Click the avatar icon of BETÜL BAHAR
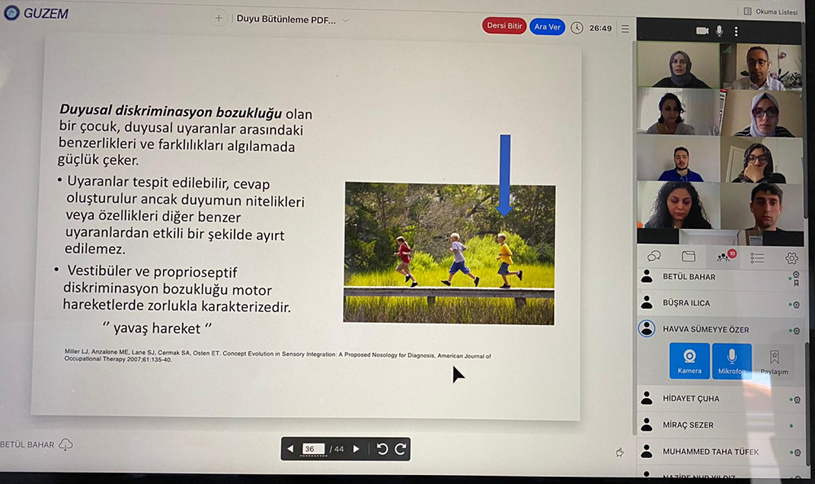This screenshot has height=484, width=815. coord(647,277)
